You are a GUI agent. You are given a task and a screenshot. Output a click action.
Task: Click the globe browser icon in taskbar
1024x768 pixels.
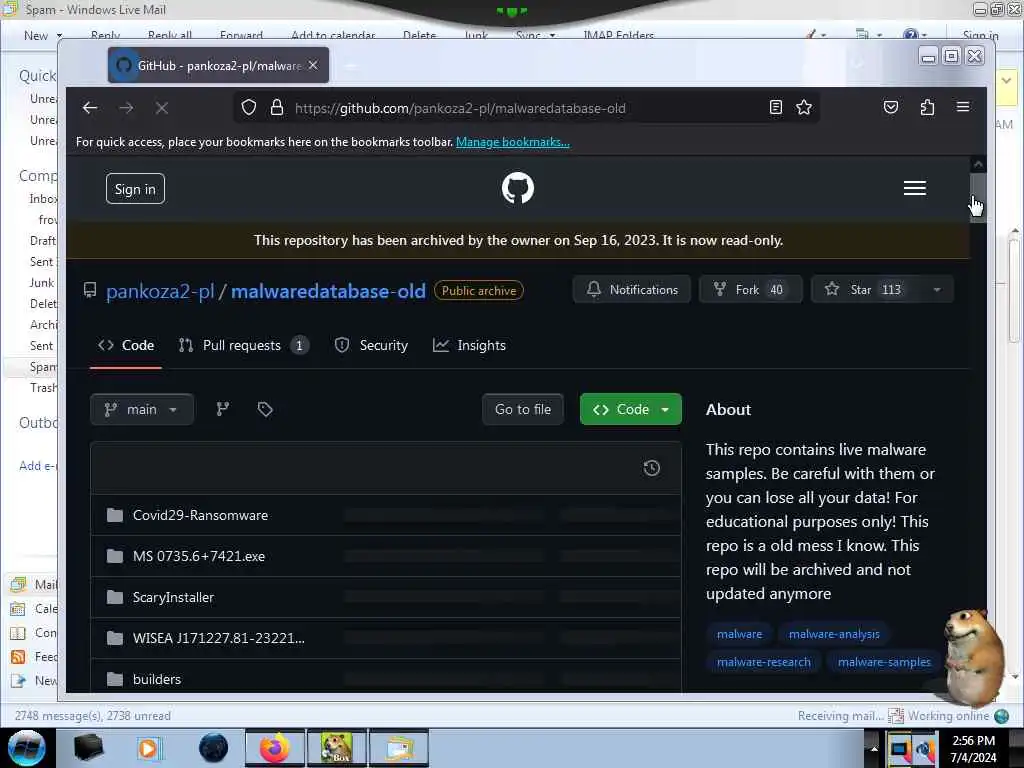click(214, 748)
